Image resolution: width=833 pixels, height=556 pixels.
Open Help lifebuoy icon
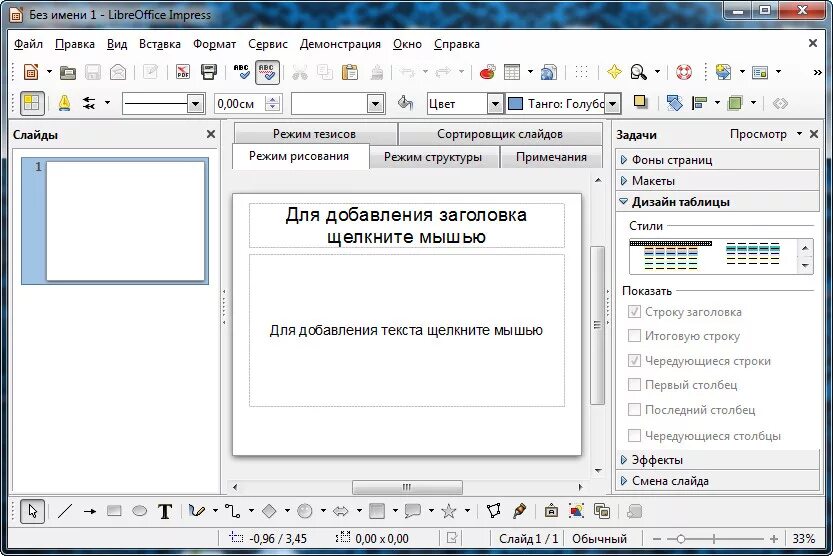point(684,72)
